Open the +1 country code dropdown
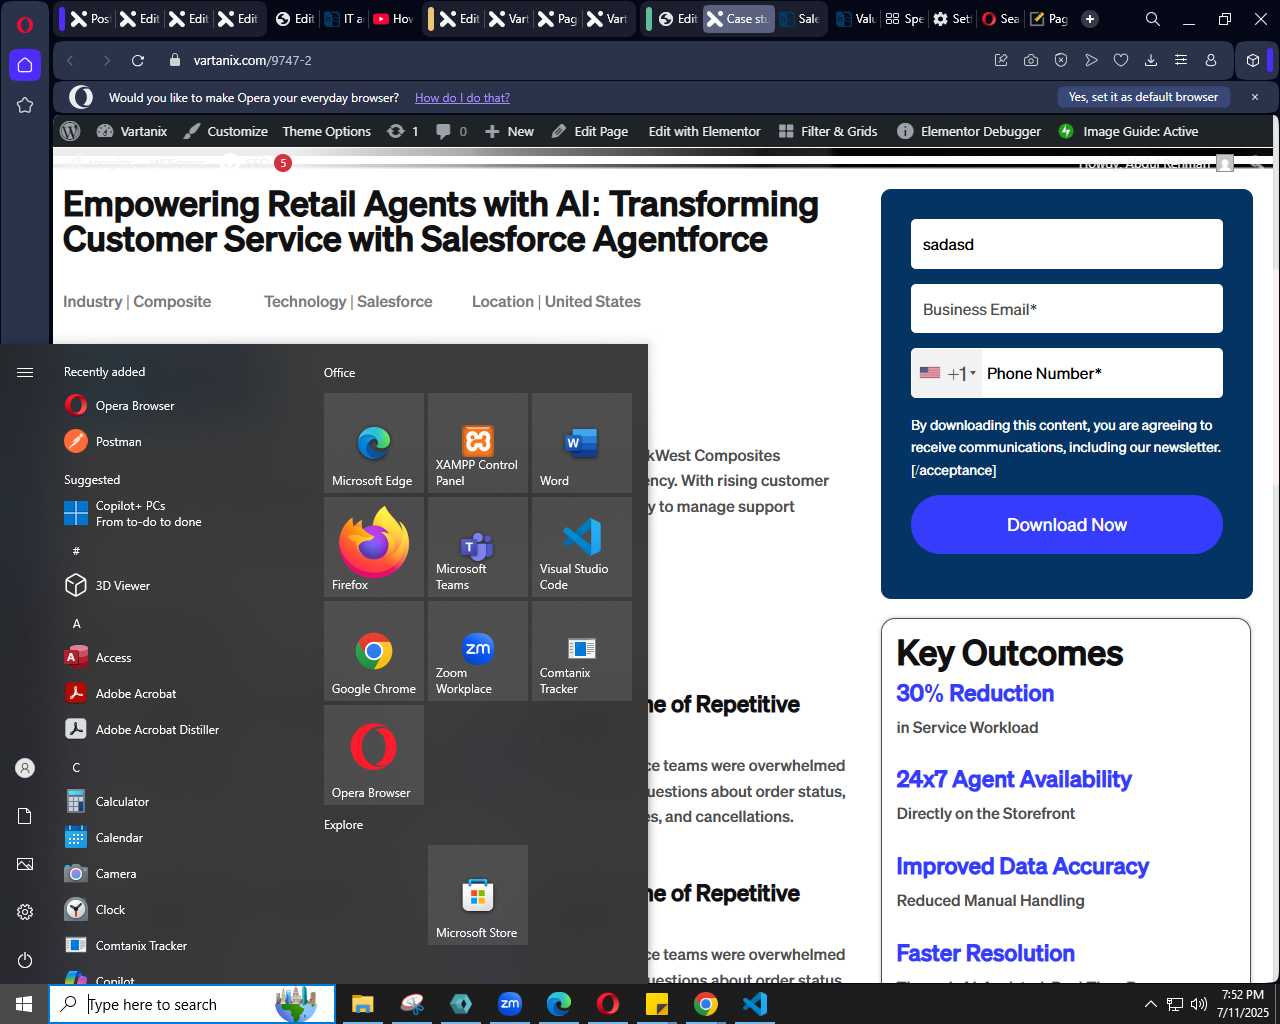 pyautogui.click(x=947, y=373)
